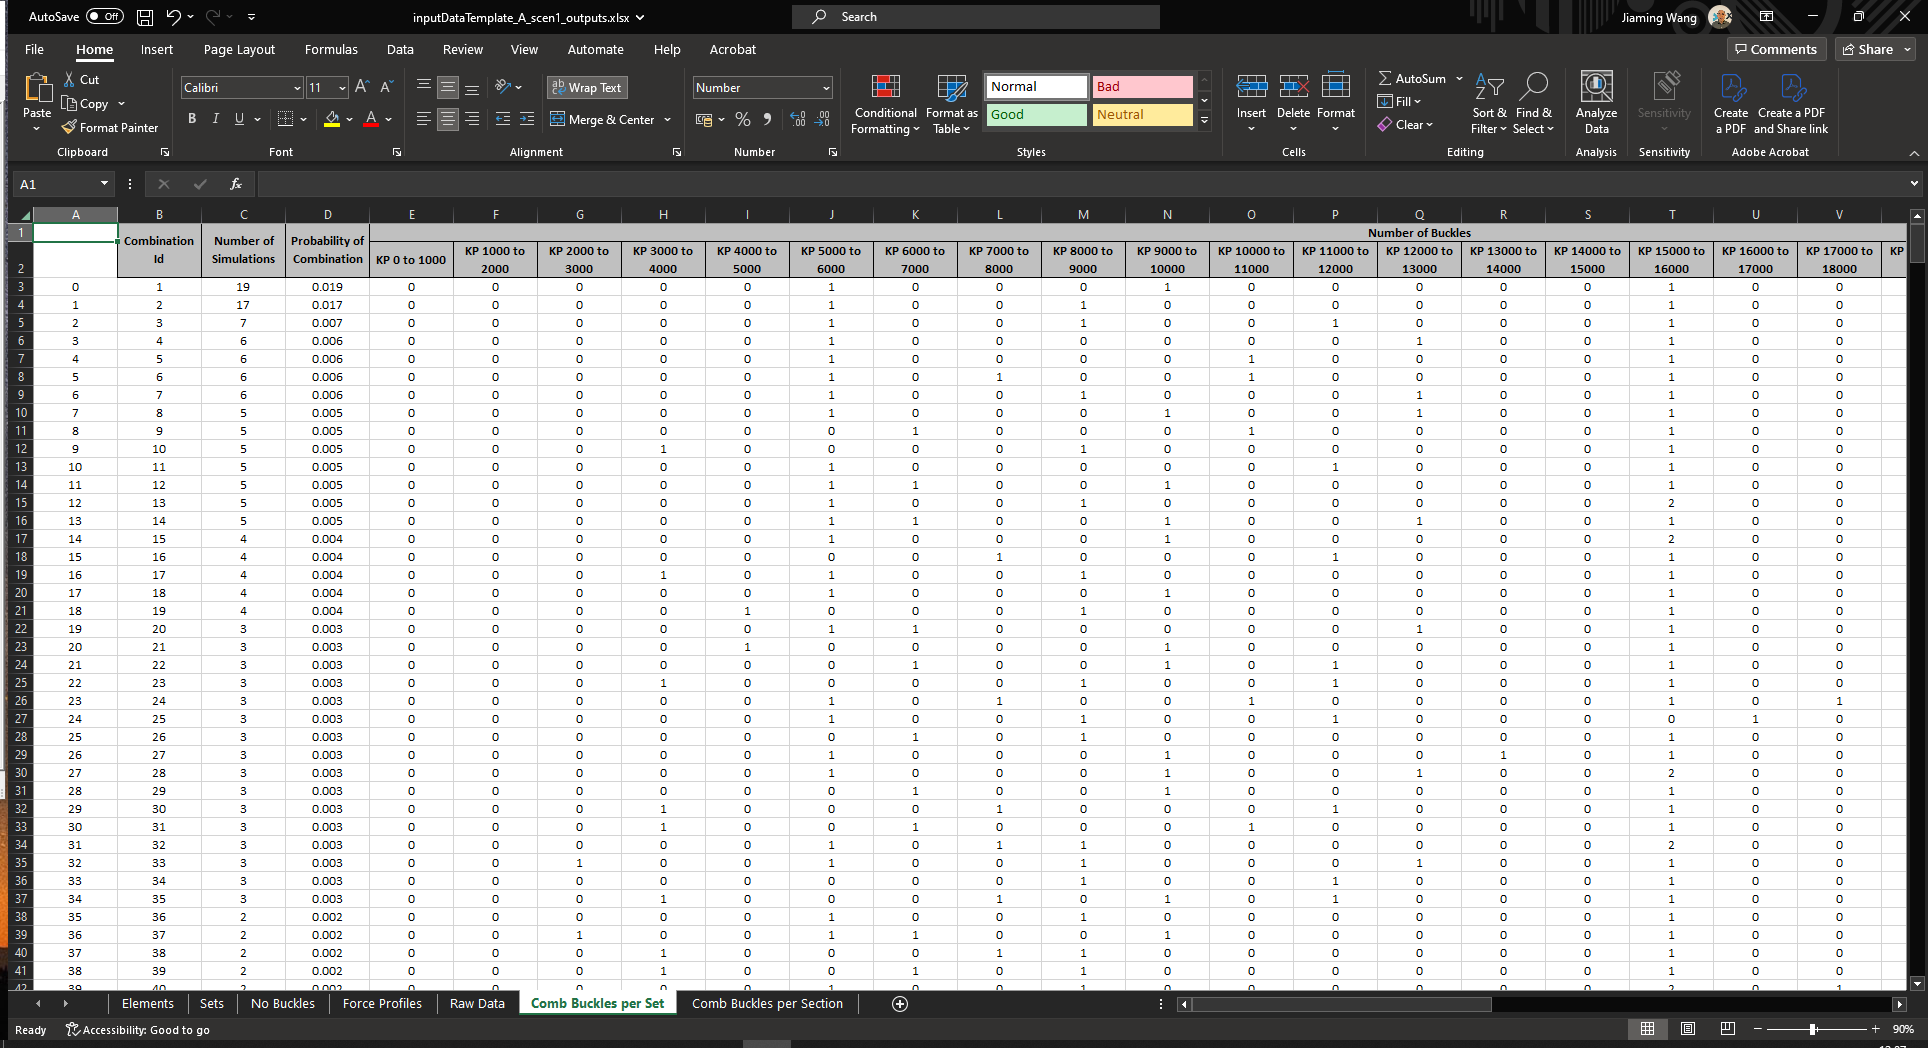Image resolution: width=1928 pixels, height=1048 pixels.
Task: Toggle AutoSave off
Action: (103, 16)
